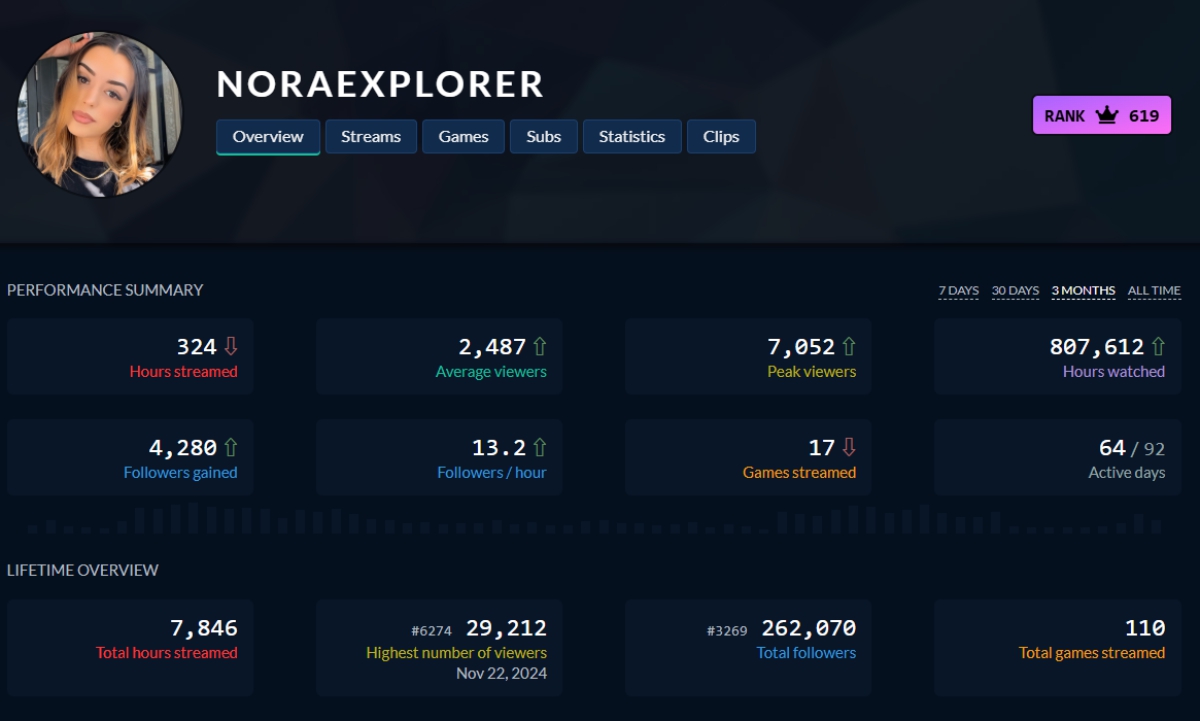
Task: Click the streamer profile picture
Action: pyautogui.click(x=100, y=114)
